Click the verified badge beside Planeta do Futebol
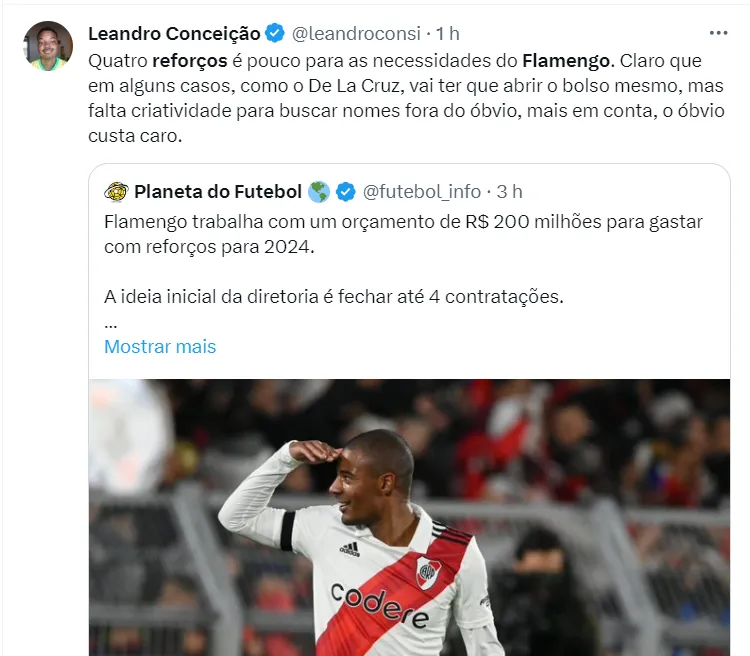 pos(345,192)
